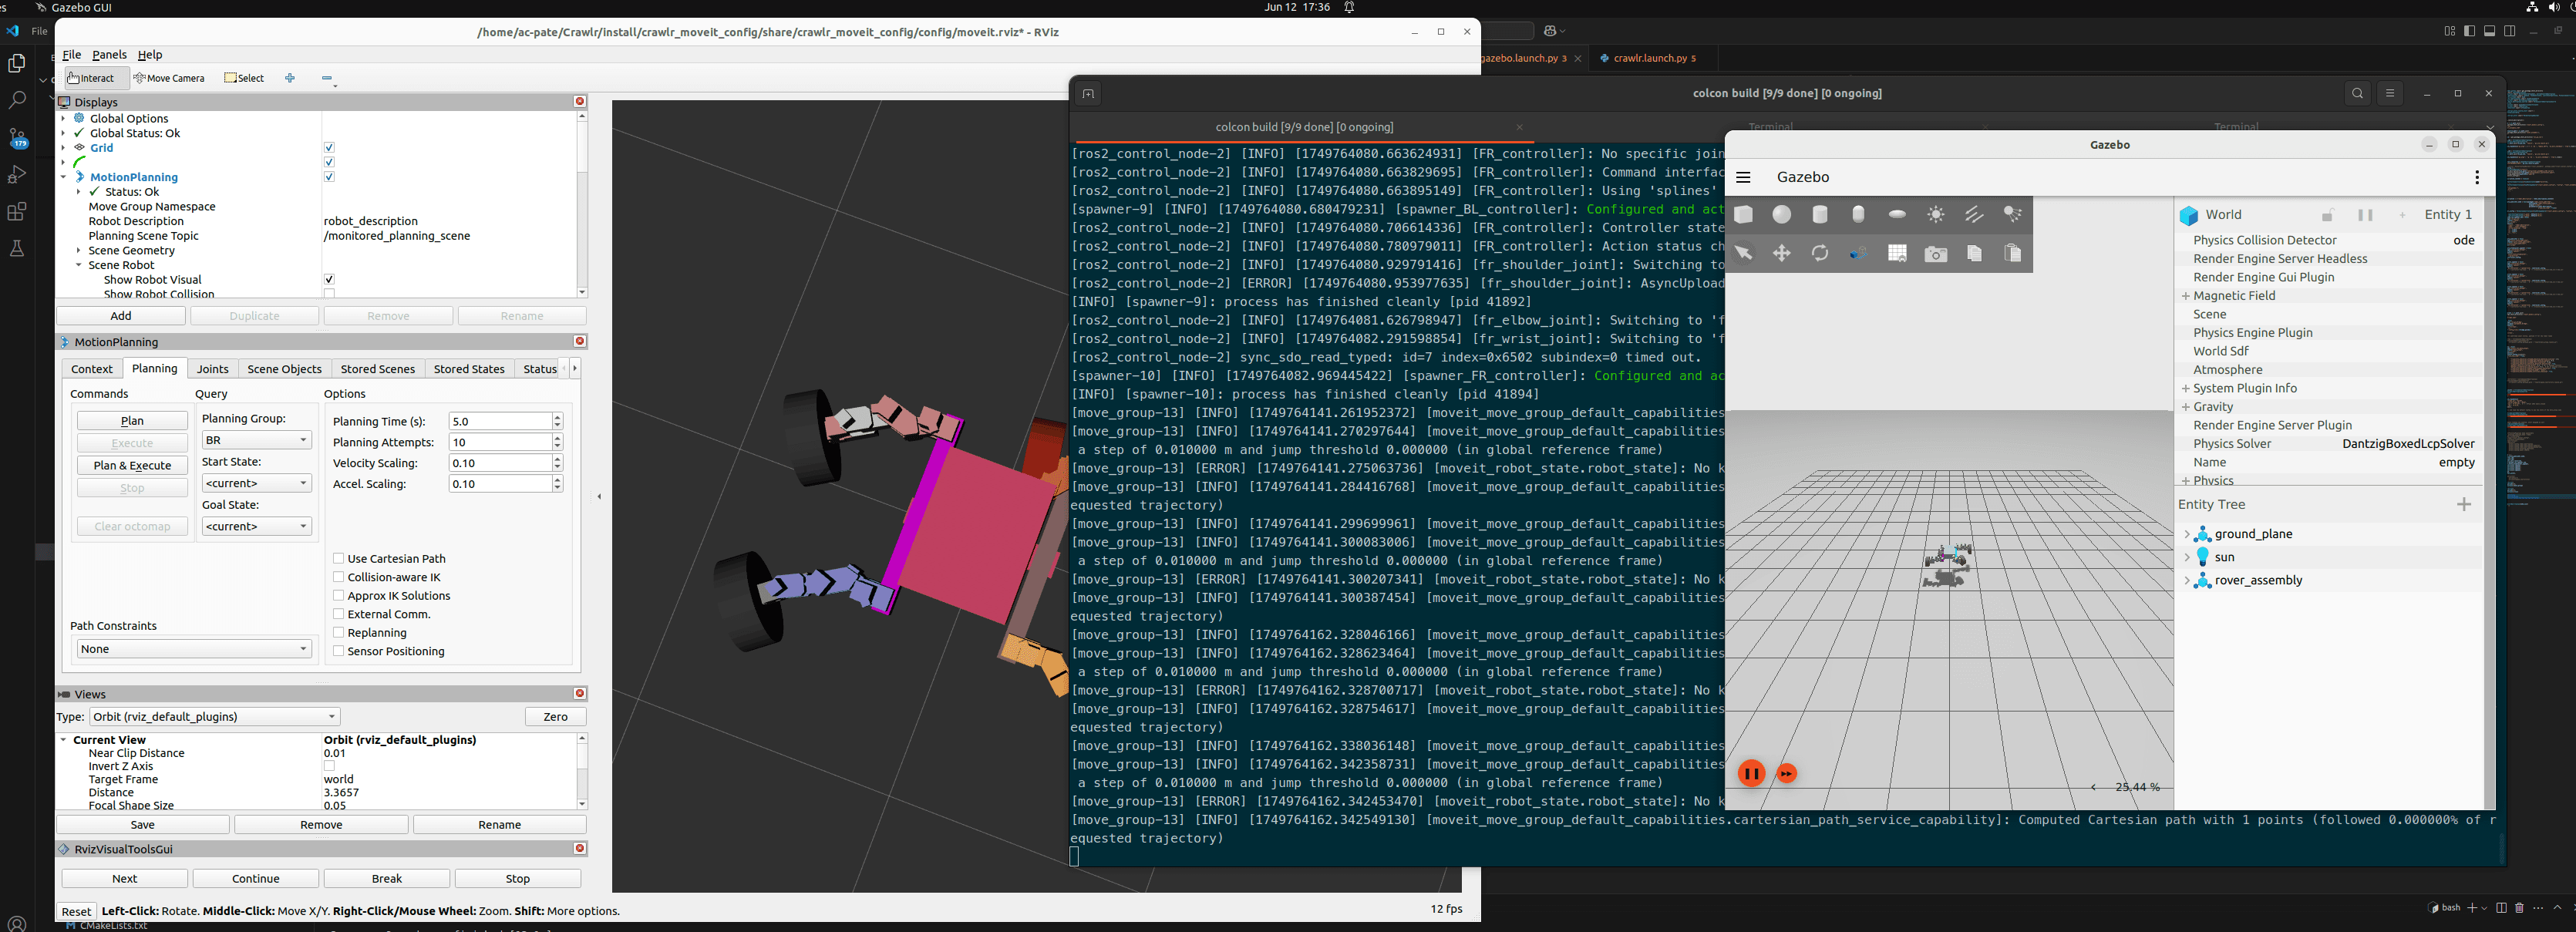Open the Gazebo hamburger menu
This screenshot has width=2576, height=932.
[1743, 177]
